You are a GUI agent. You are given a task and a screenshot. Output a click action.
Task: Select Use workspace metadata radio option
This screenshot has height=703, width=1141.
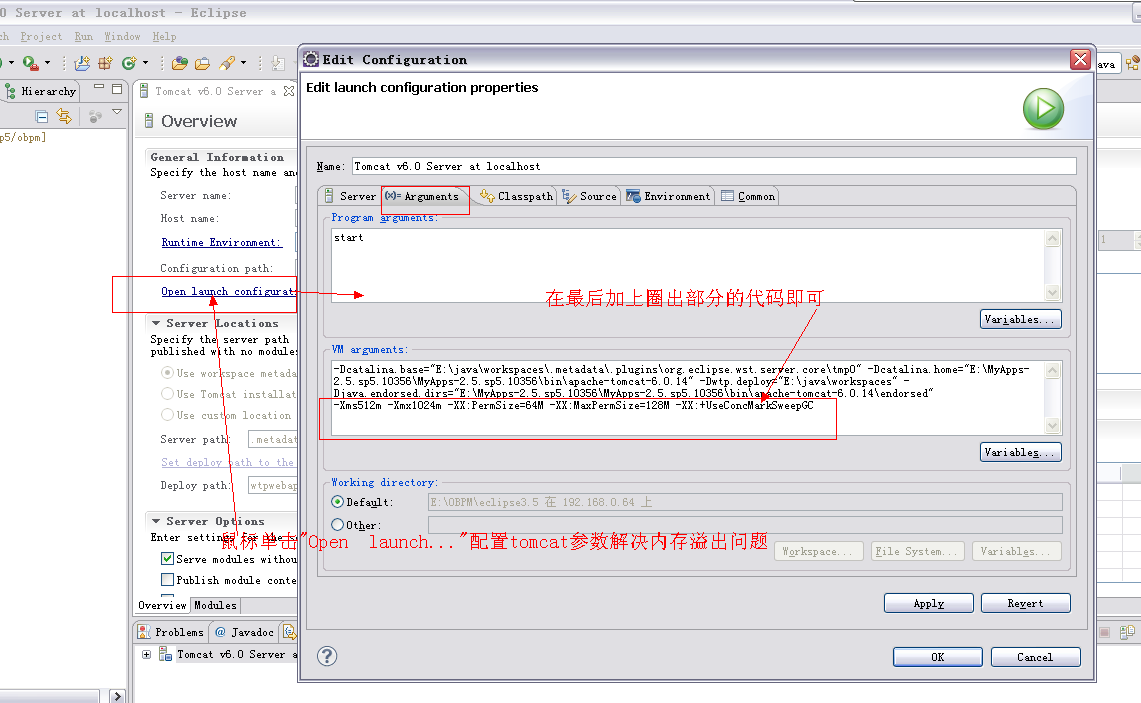coord(167,373)
